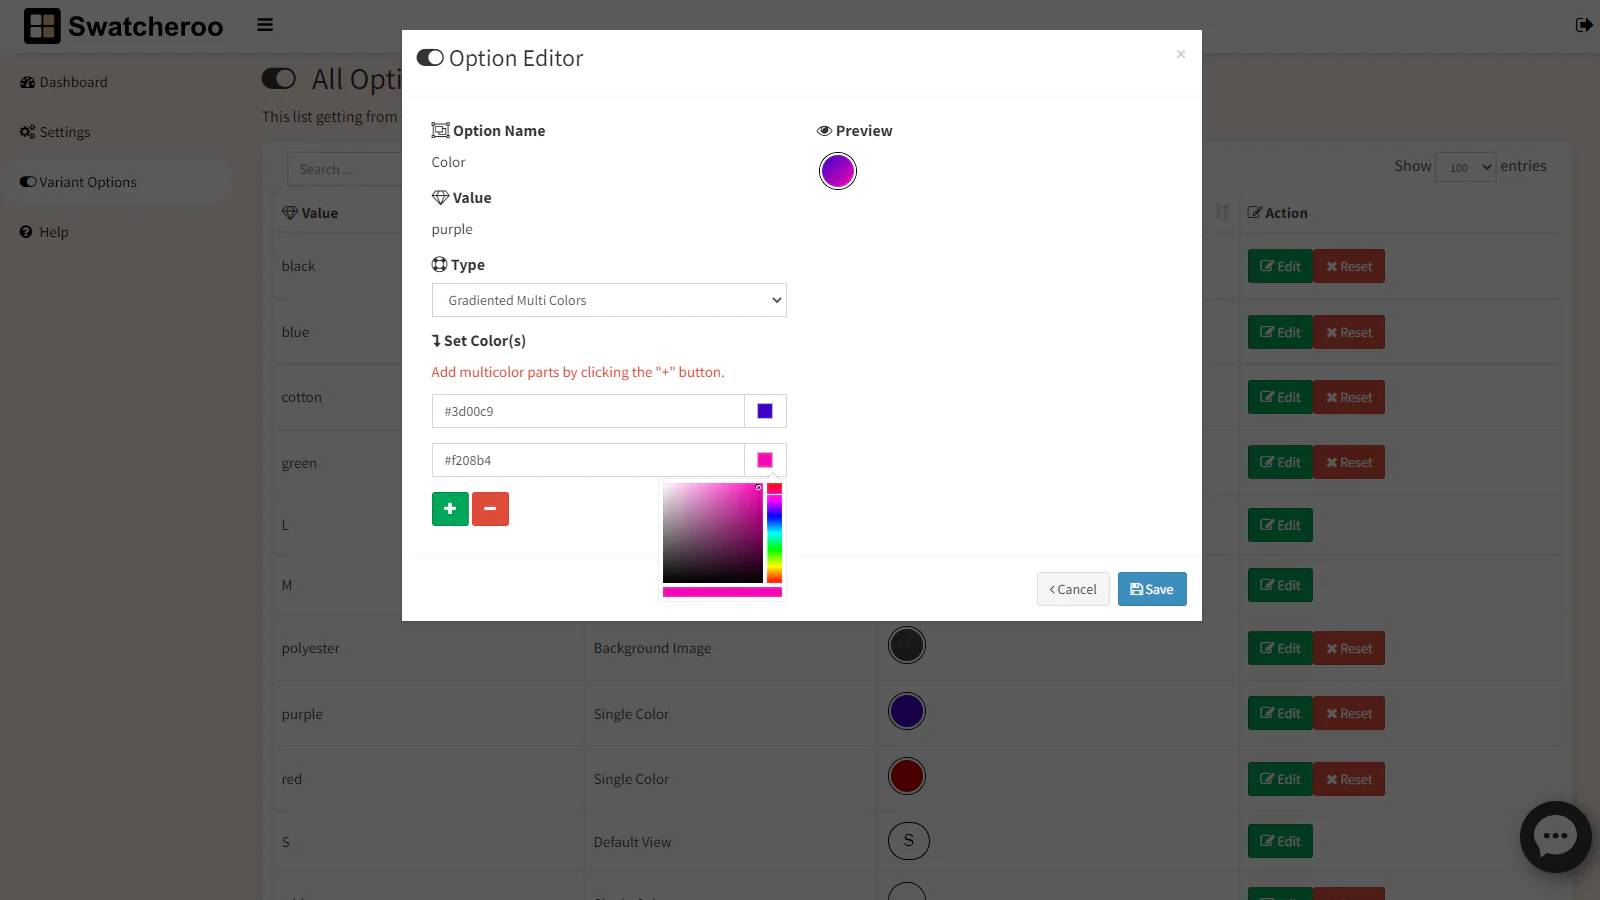1600x900 pixels.
Task: Click the polyester background image swatch
Action: tap(907, 645)
